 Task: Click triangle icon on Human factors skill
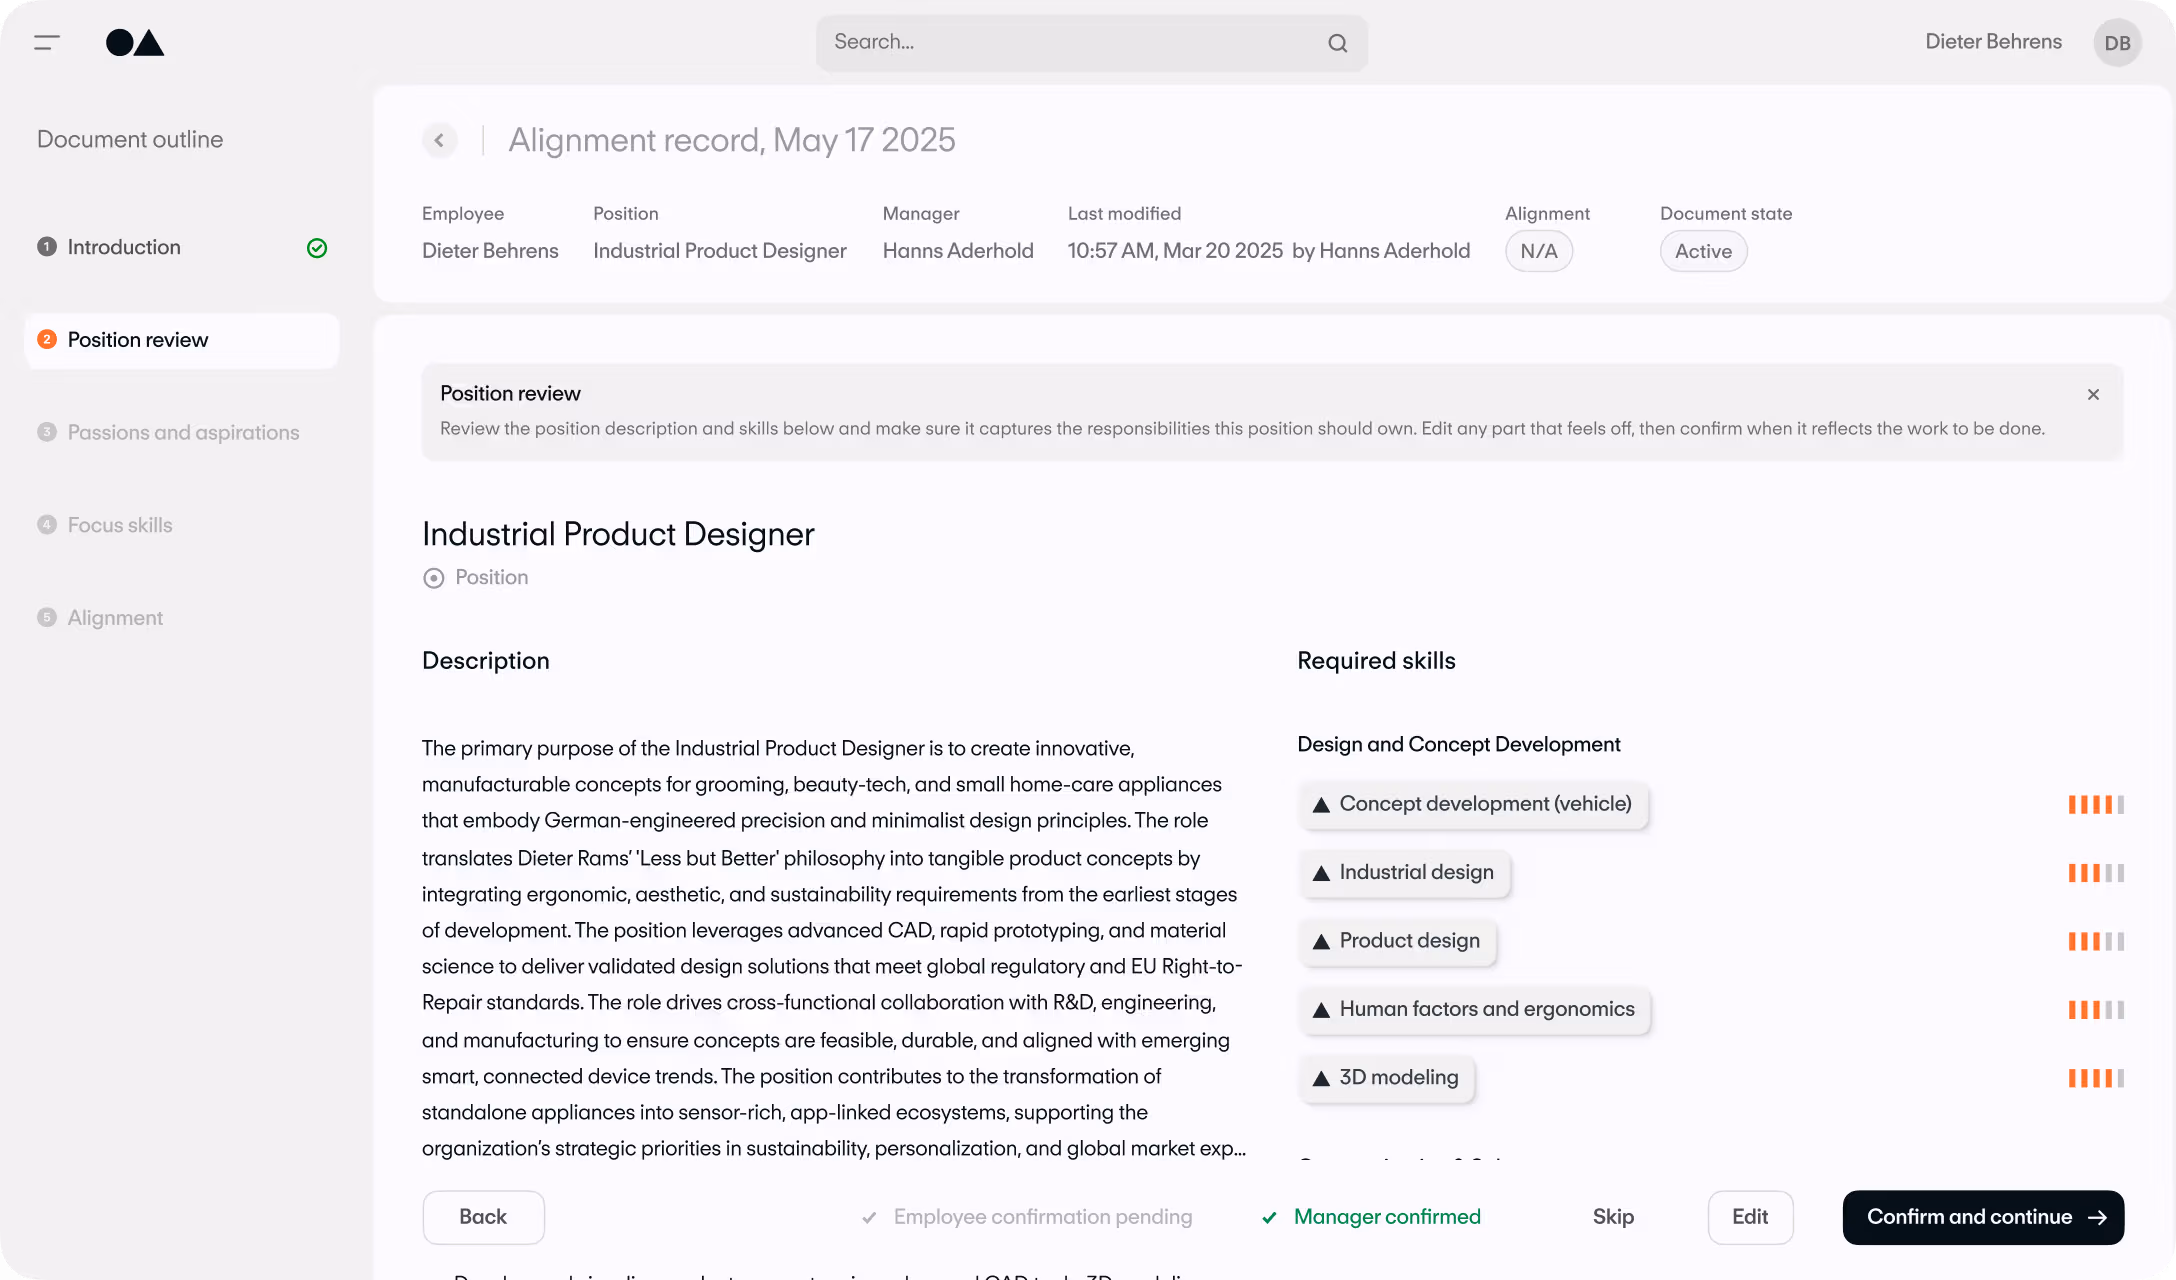click(1321, 1010)
